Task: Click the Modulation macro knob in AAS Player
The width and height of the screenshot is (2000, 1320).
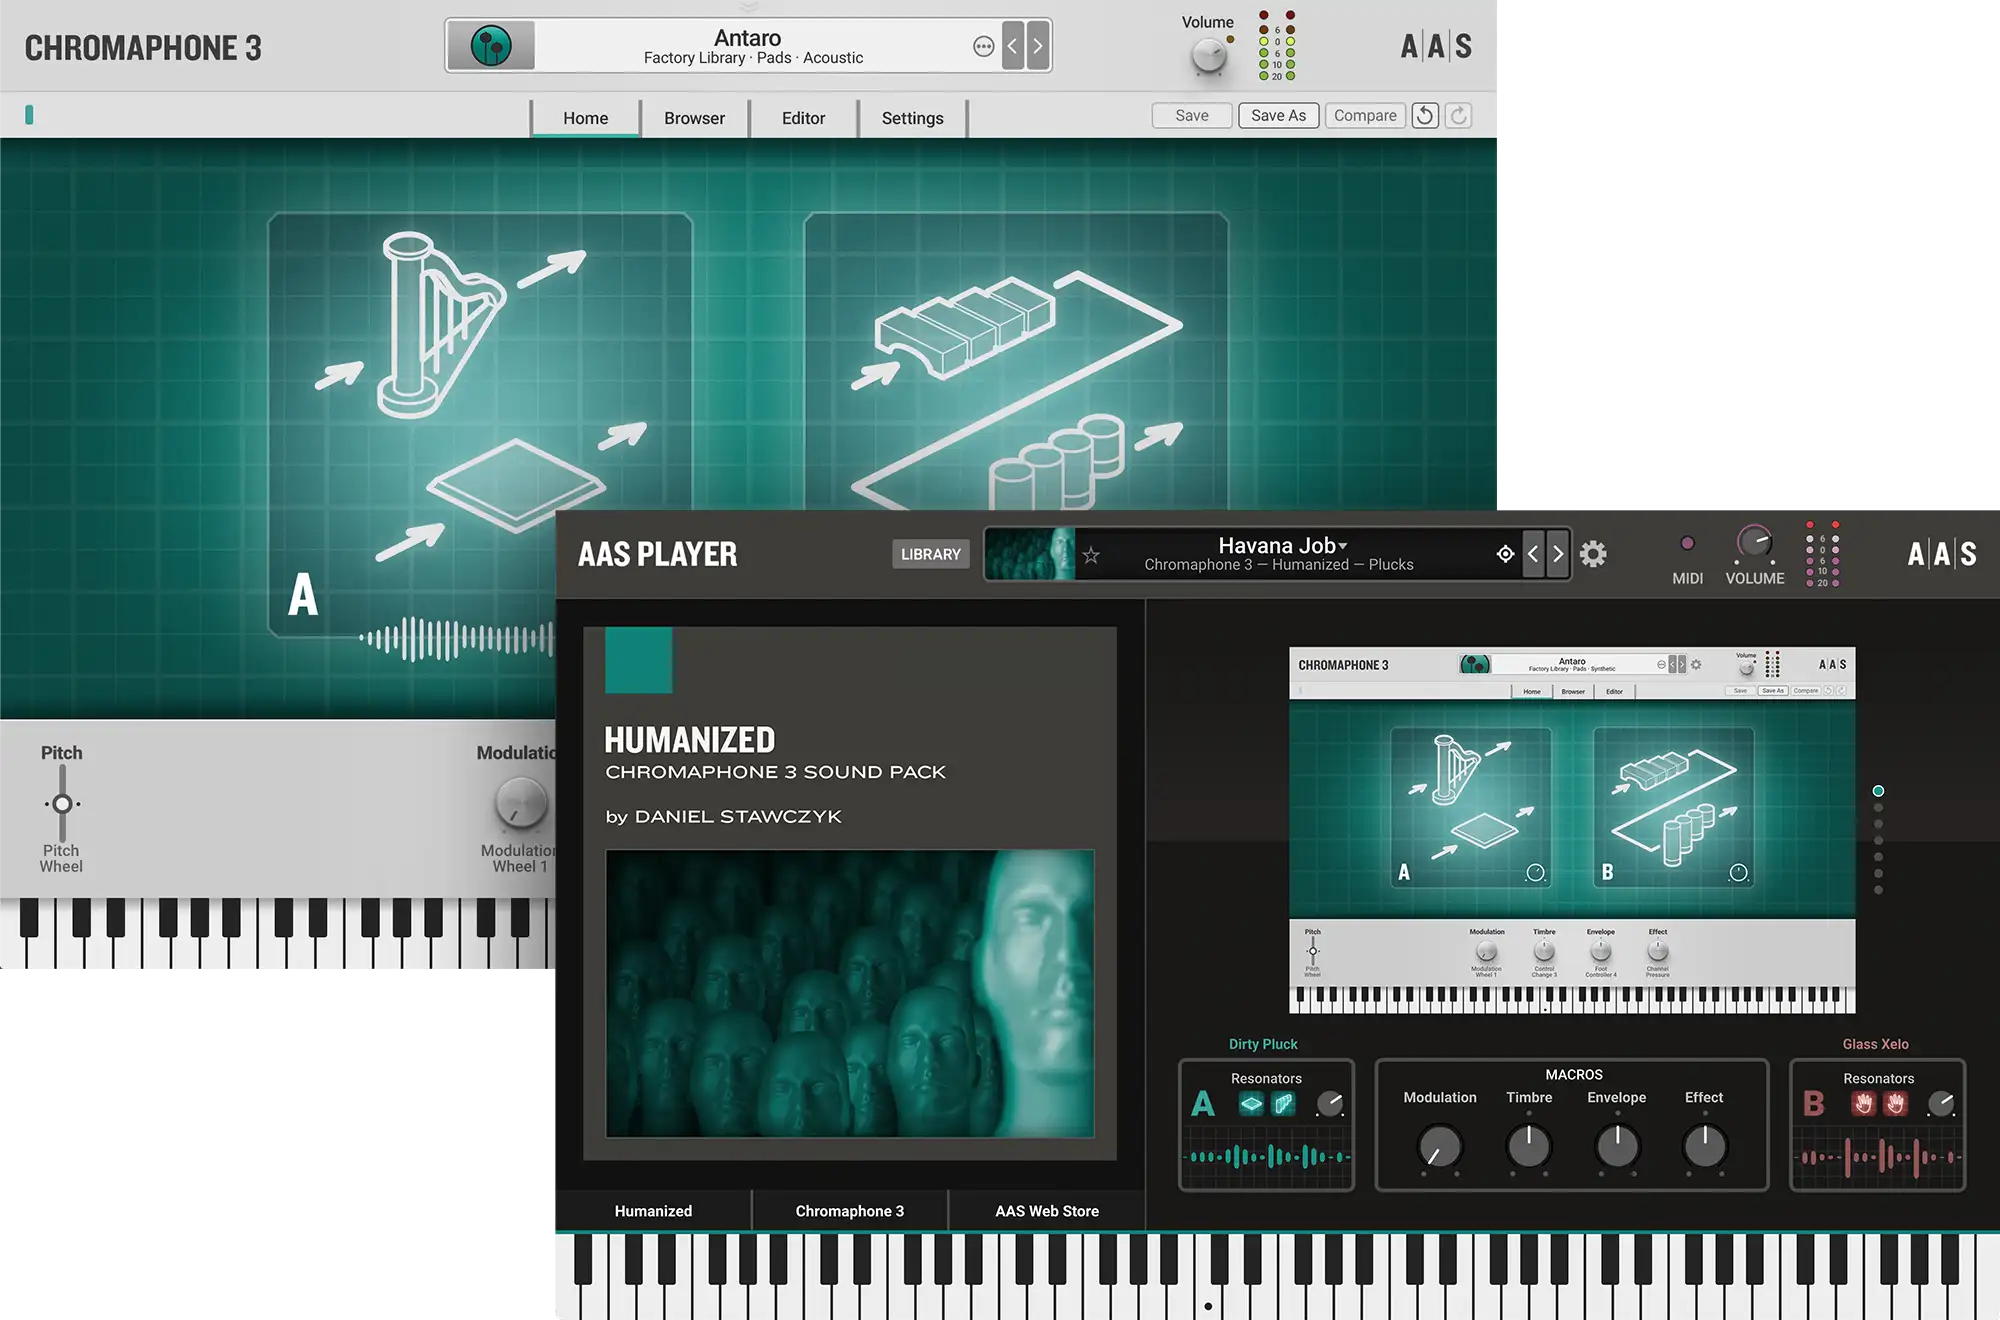Action: pyautogui.click(x=1440, y=1147)
